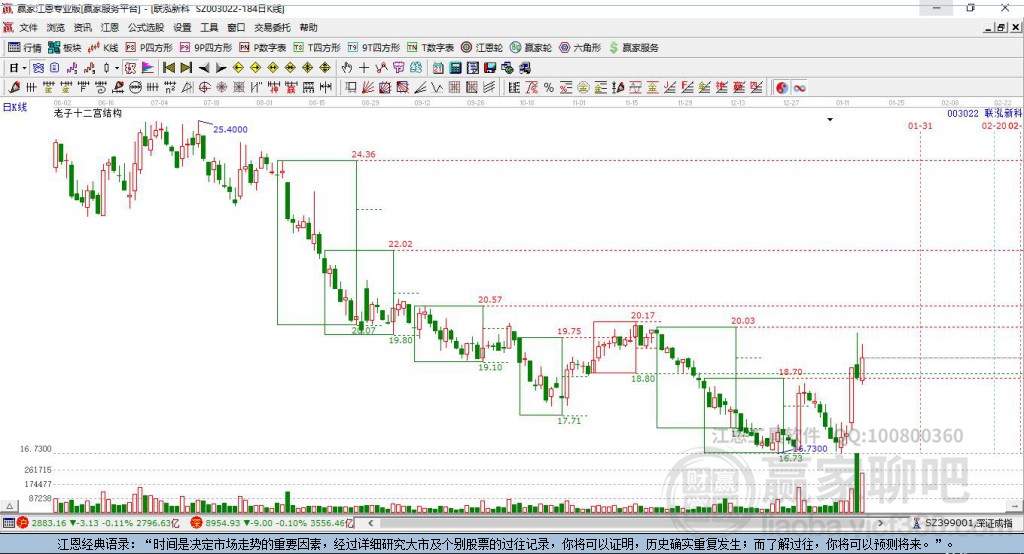Switch to K线 chart view
The width and height of the screenshot is (1024, 554).
click(103, 48)
